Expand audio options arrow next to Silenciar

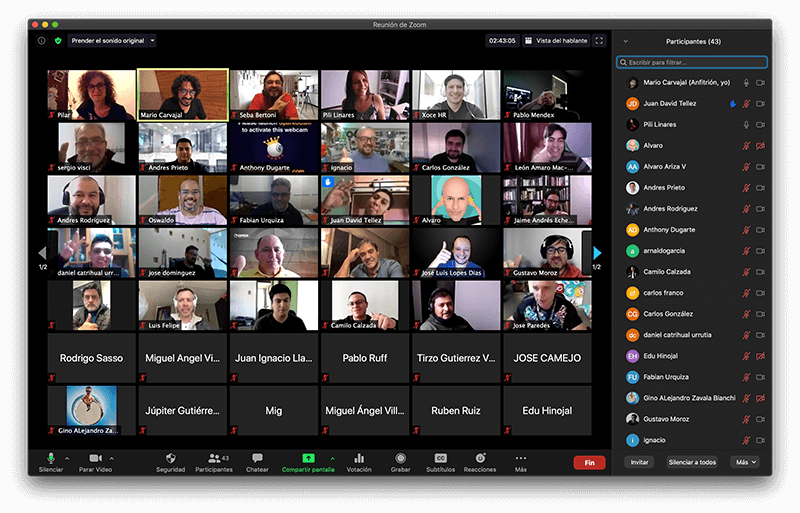pos(67,458)
